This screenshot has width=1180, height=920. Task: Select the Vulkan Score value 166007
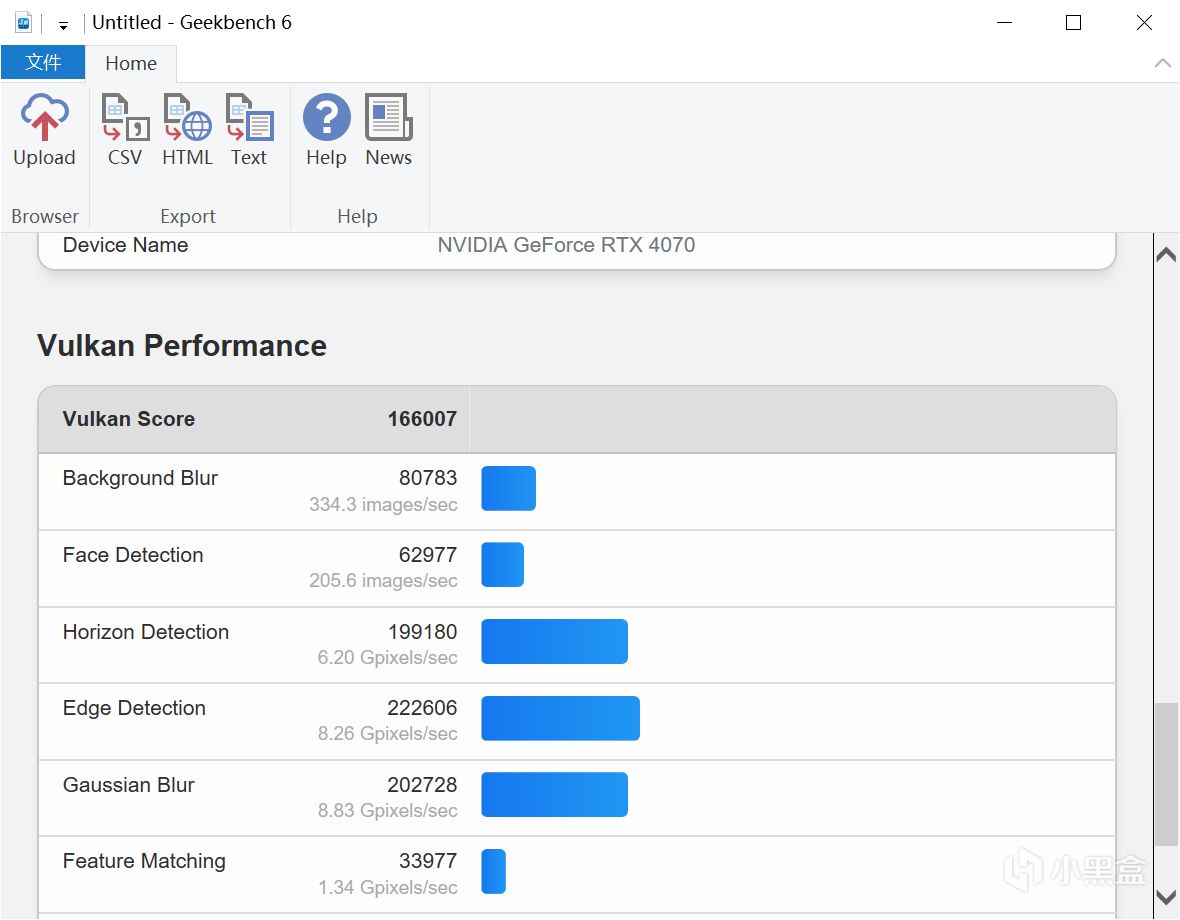point(422,419)
